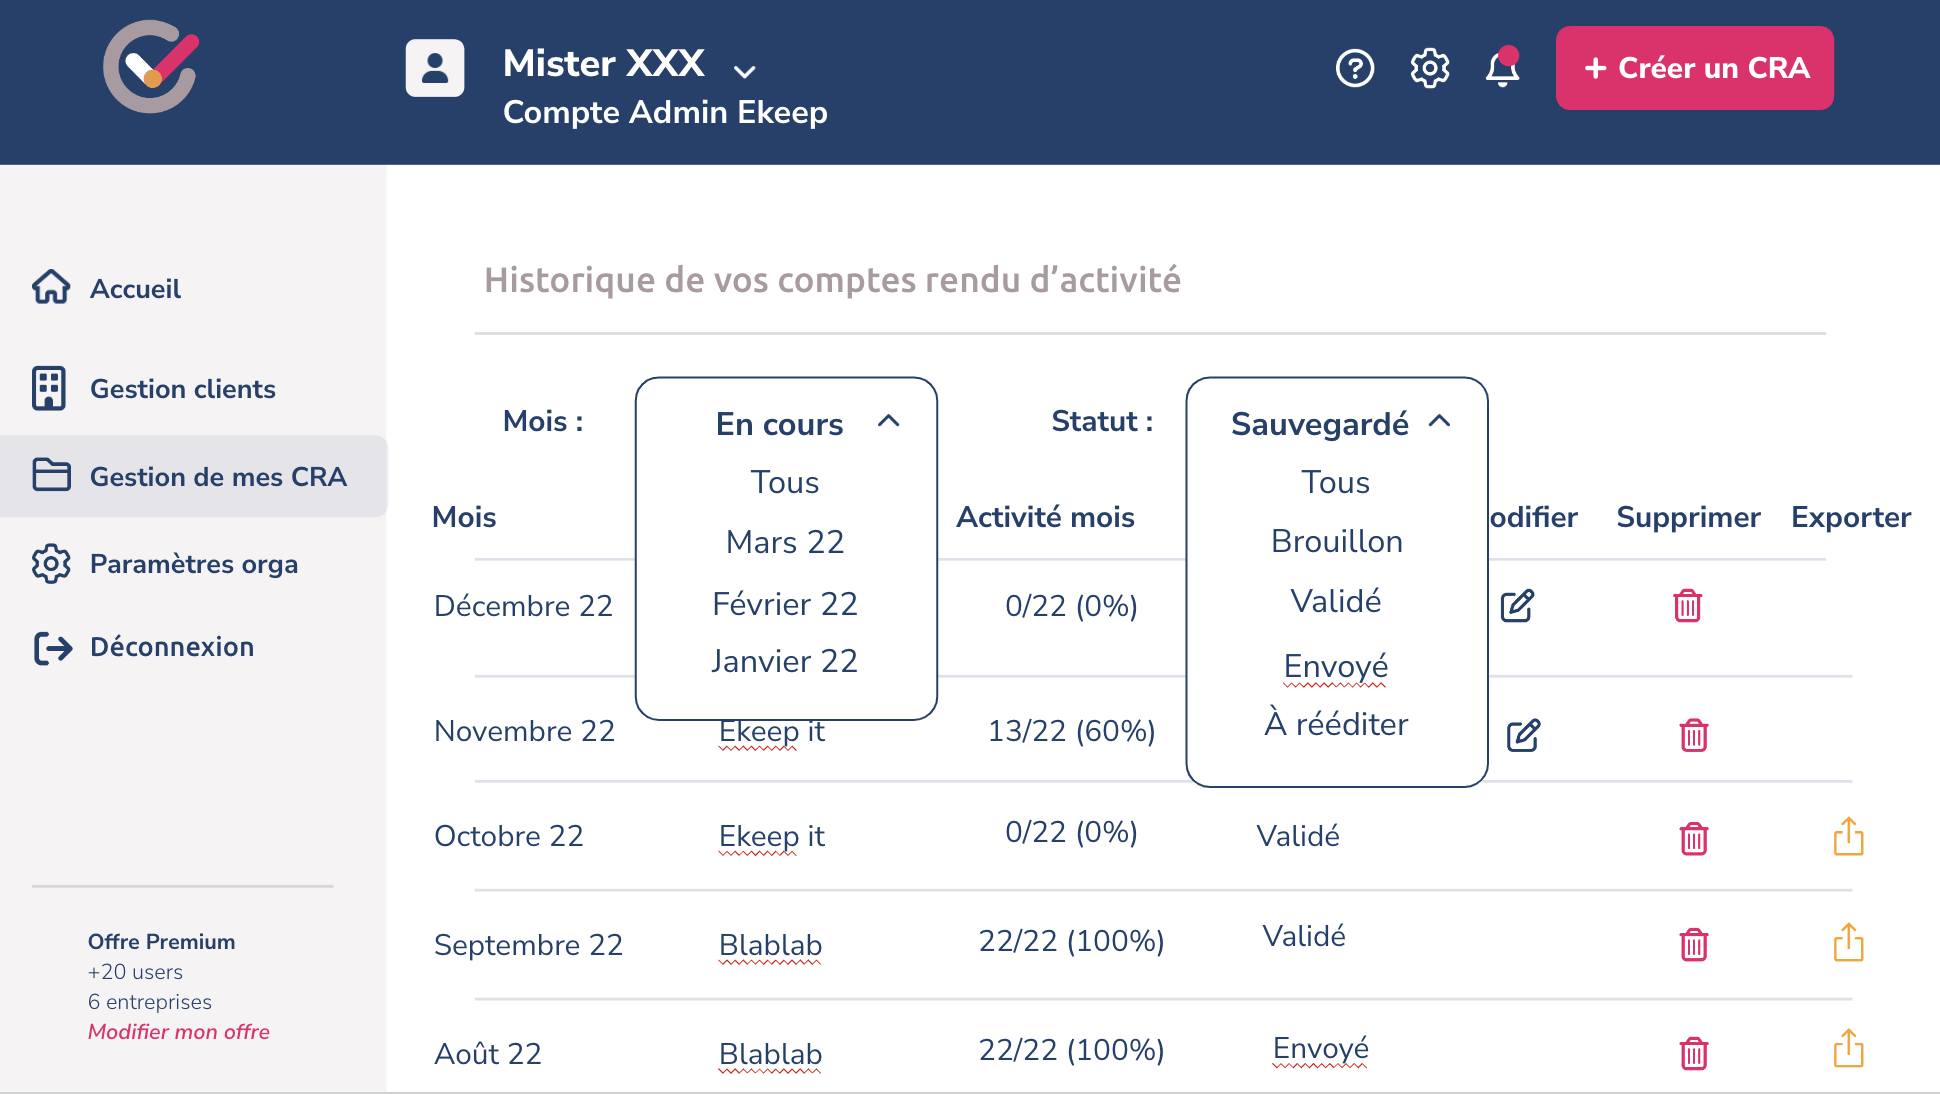The width and height of the screenshot is (1940, 1094).
Task: Collapse the Mois dropdown chevron
Action: point(888,422)
